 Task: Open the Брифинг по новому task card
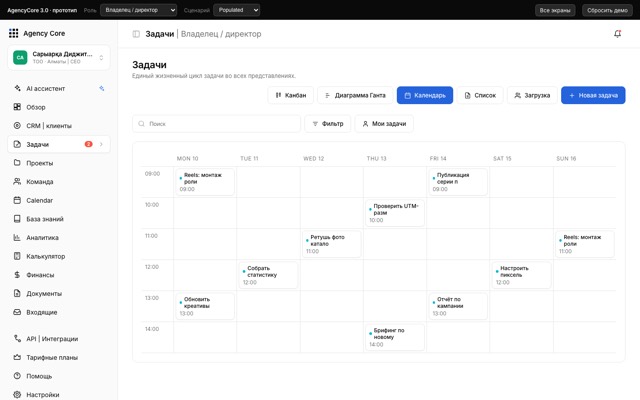tap(395, 337)
